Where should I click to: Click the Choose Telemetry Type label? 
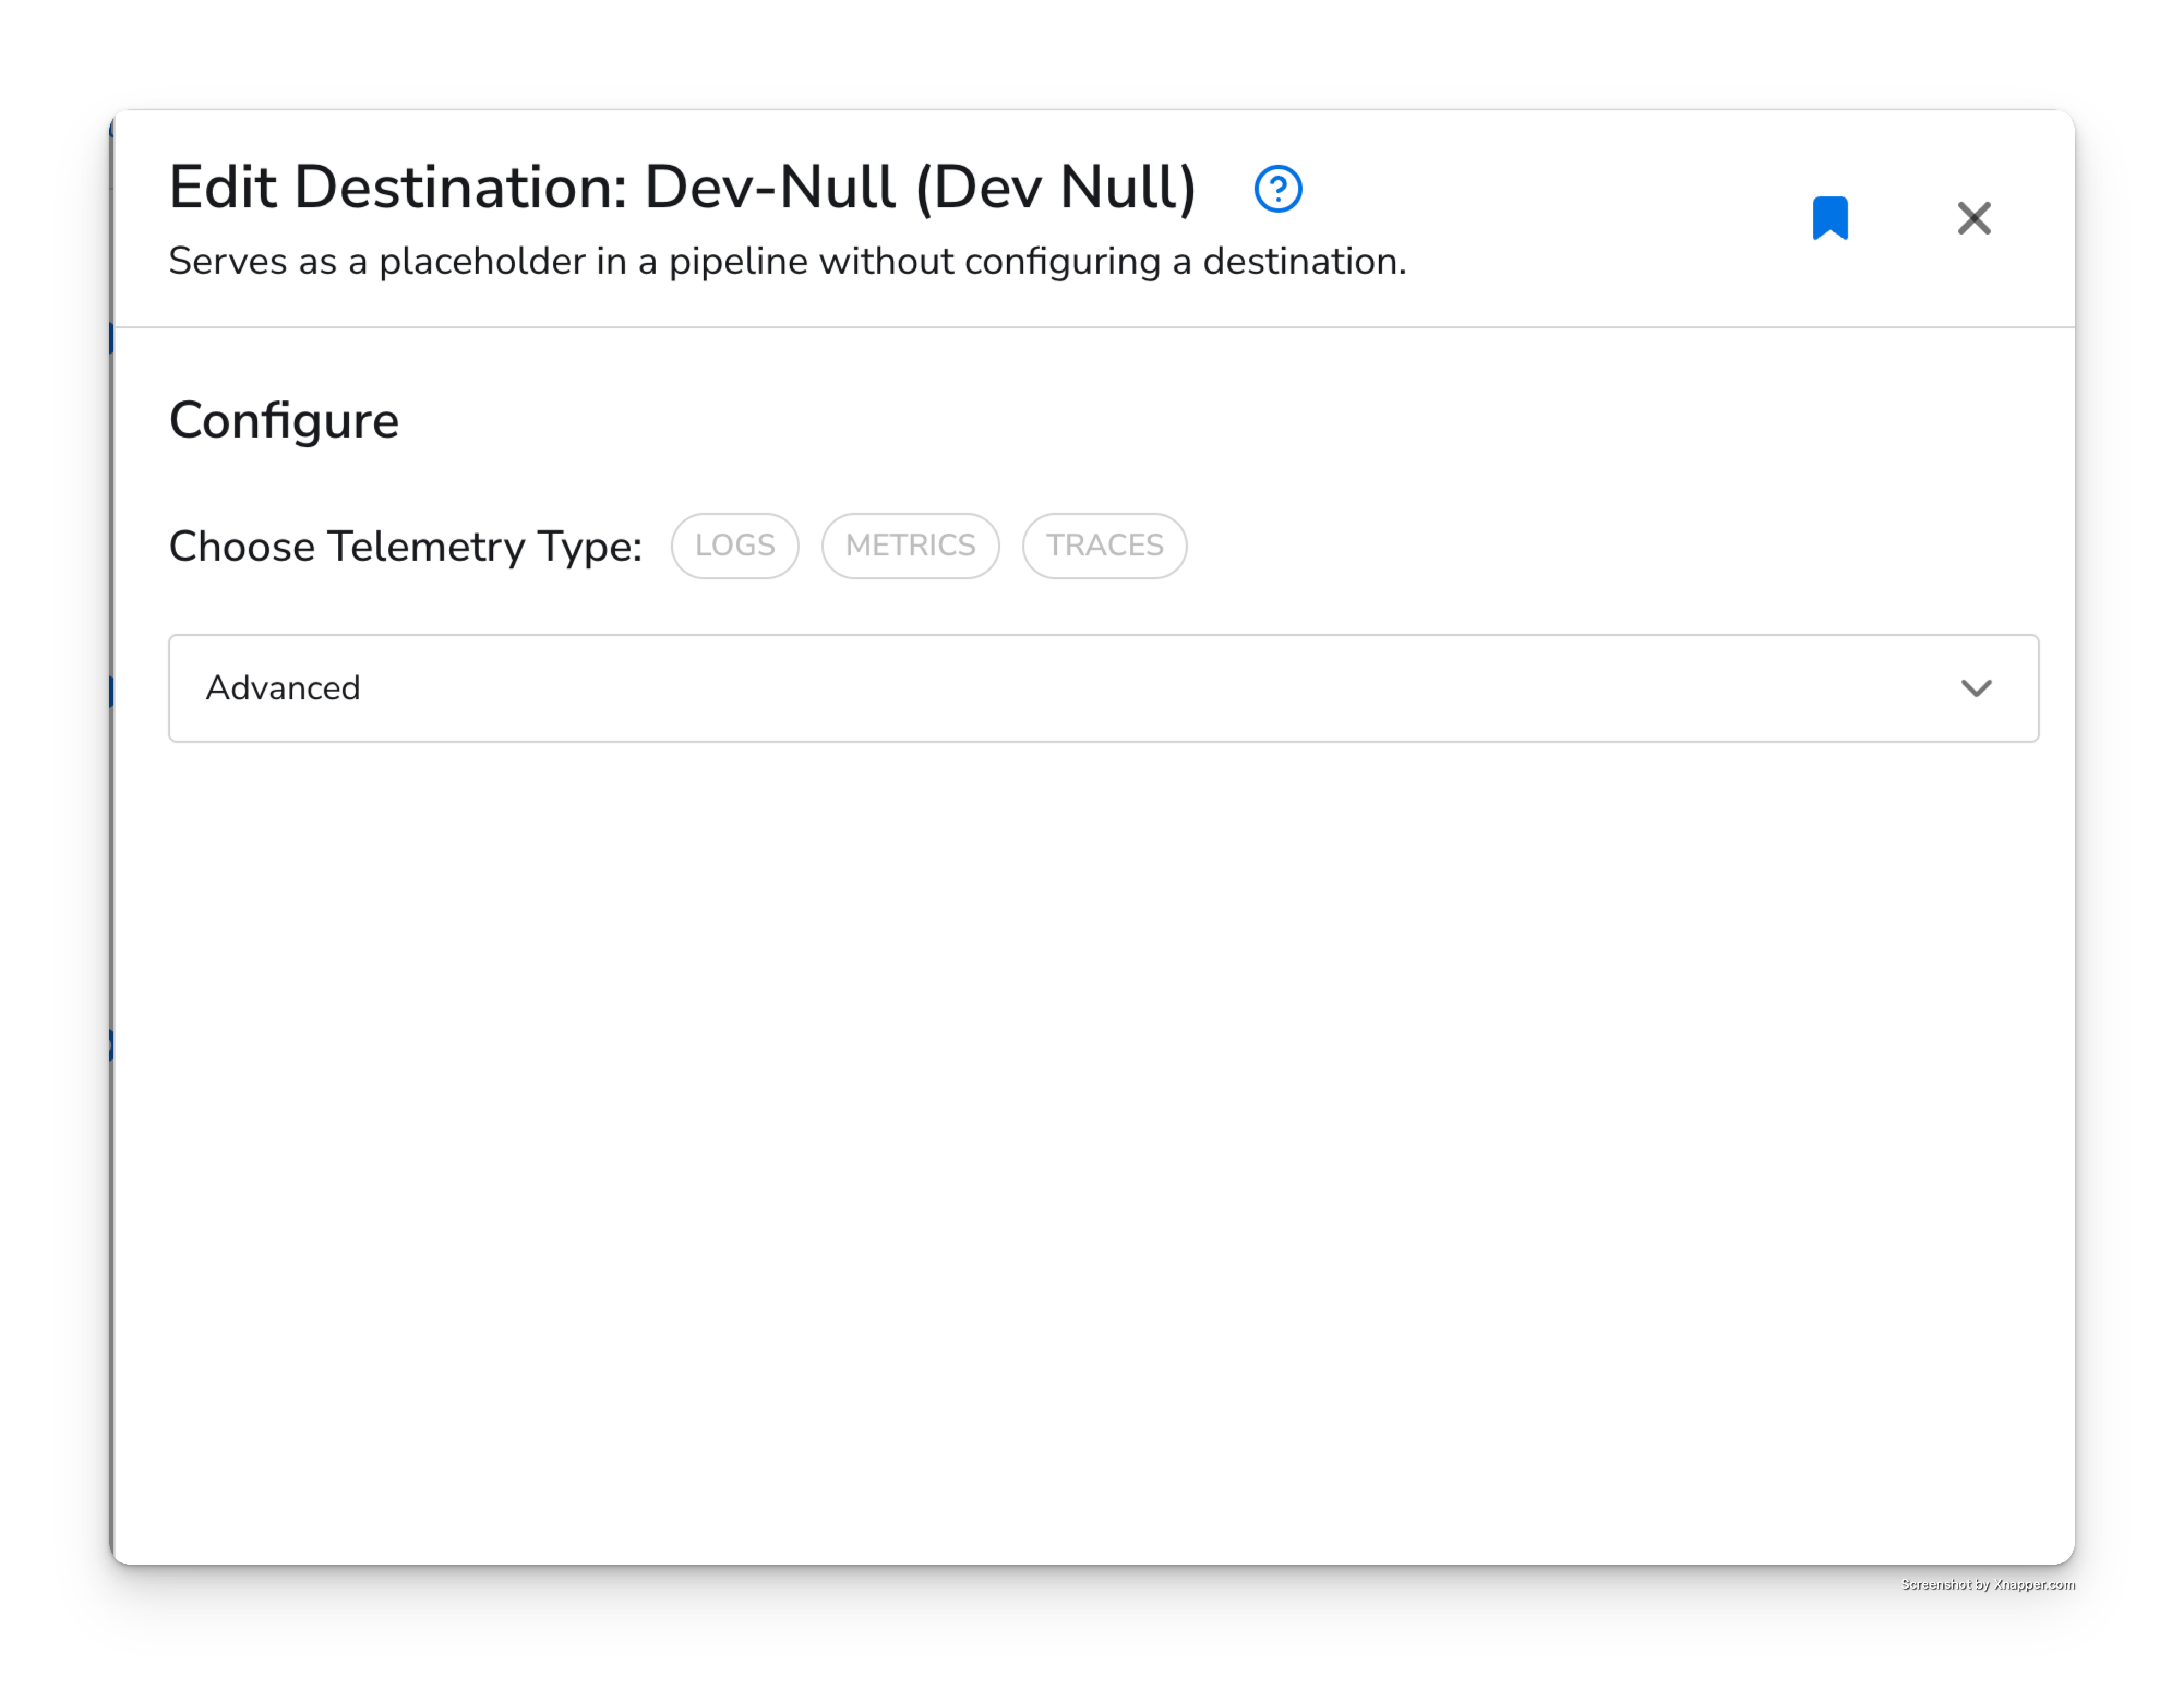click(405, 547)
